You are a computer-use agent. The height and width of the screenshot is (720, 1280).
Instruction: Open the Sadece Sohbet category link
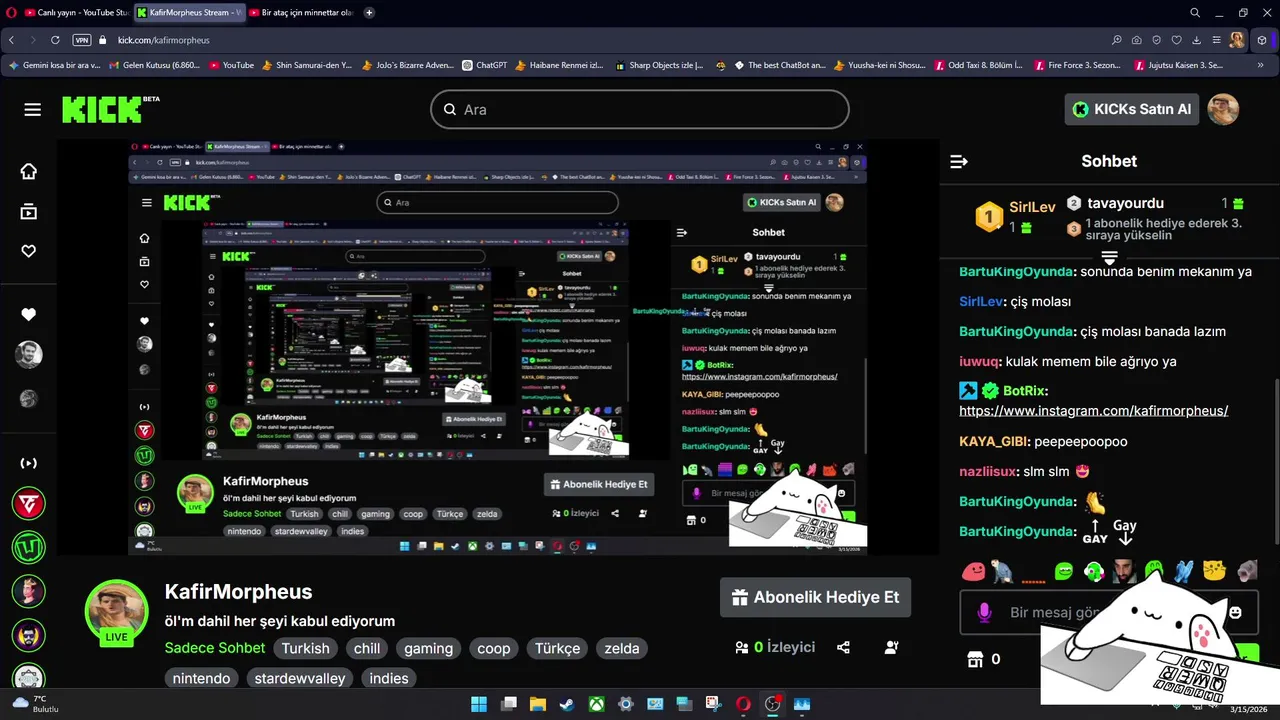coord(215,648)
